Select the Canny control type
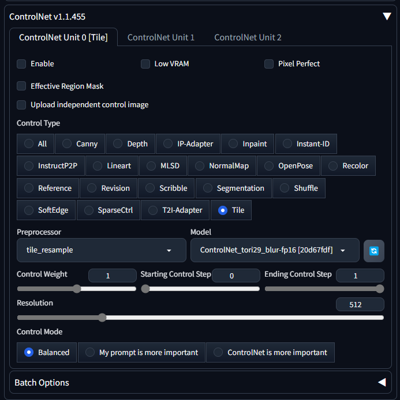 [80, 144]
